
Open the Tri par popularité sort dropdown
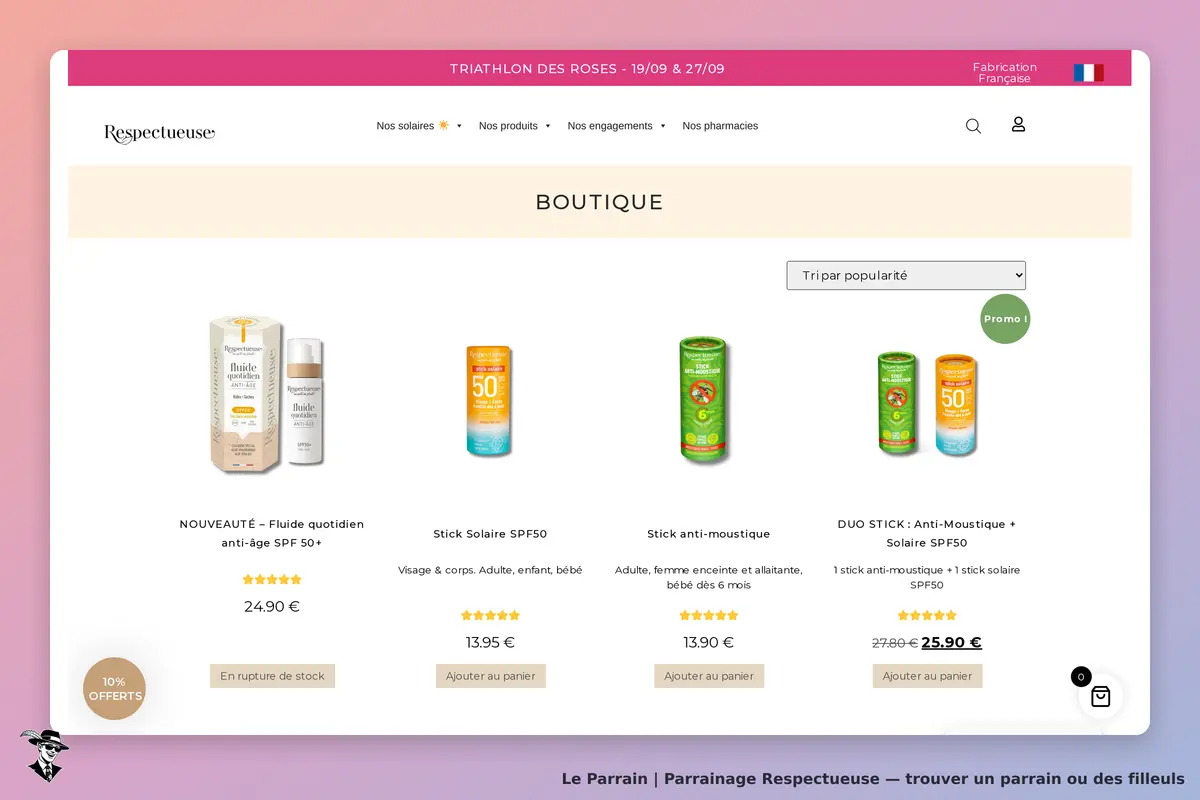coord(906,275)
